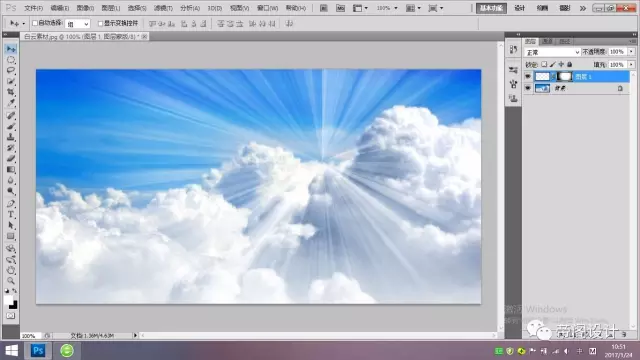Hide Layer 1 using its eye icon

pos(528,76)
